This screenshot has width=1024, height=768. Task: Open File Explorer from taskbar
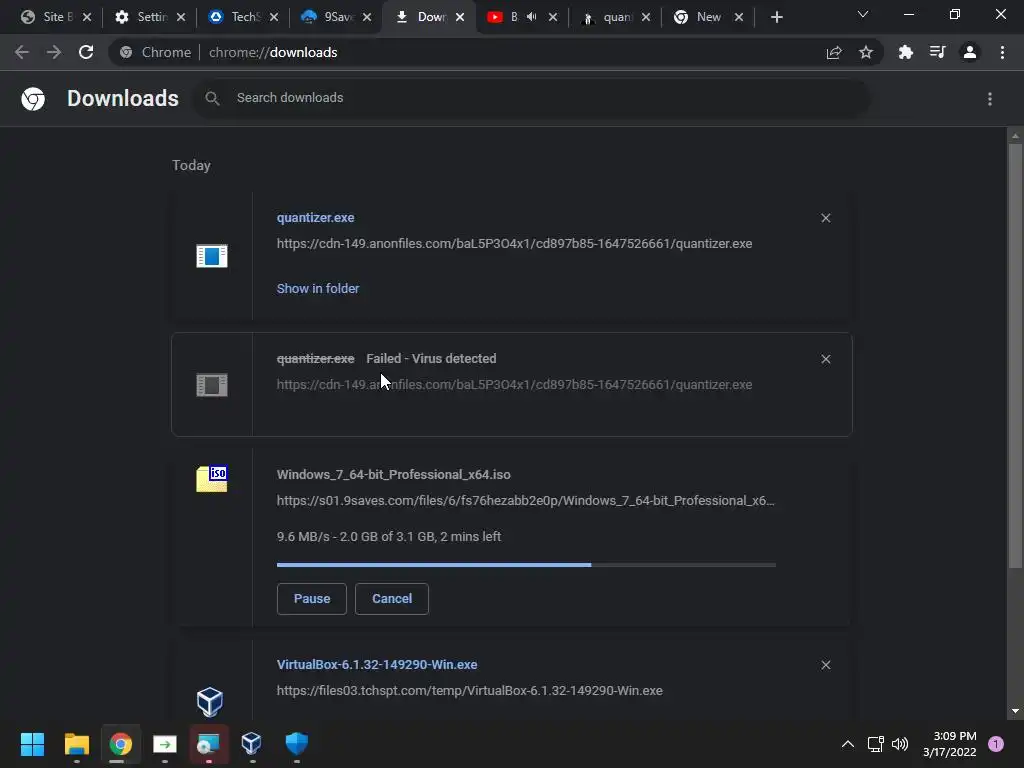pos(76,744)
